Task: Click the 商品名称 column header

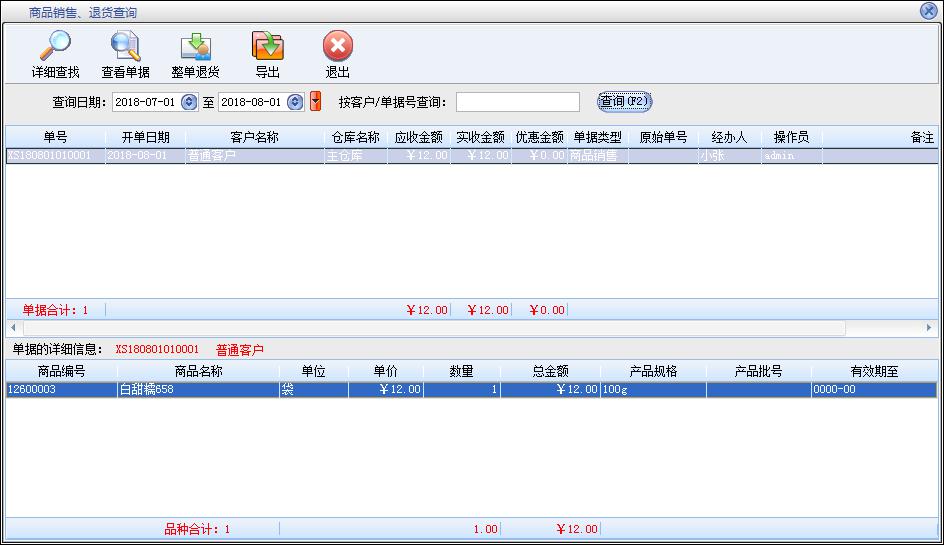Action: [x=197, y=371]
